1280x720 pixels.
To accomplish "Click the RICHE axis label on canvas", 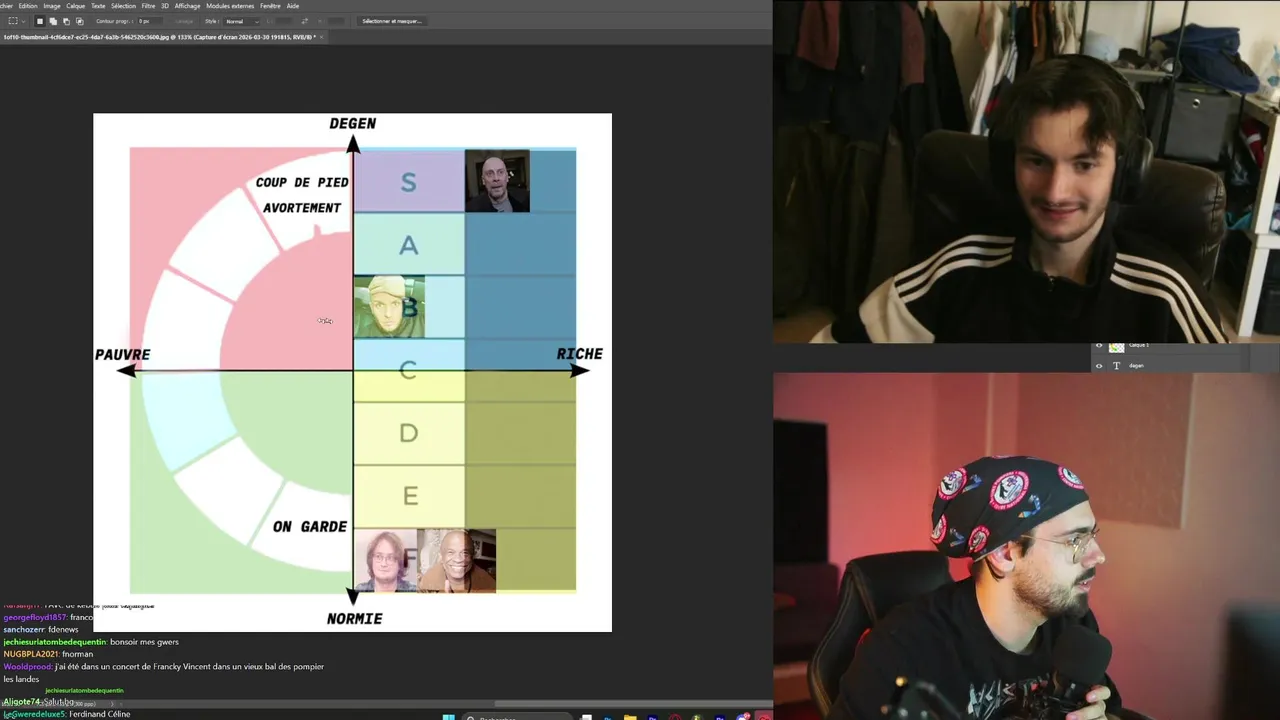I will click(x=579, y=353).
